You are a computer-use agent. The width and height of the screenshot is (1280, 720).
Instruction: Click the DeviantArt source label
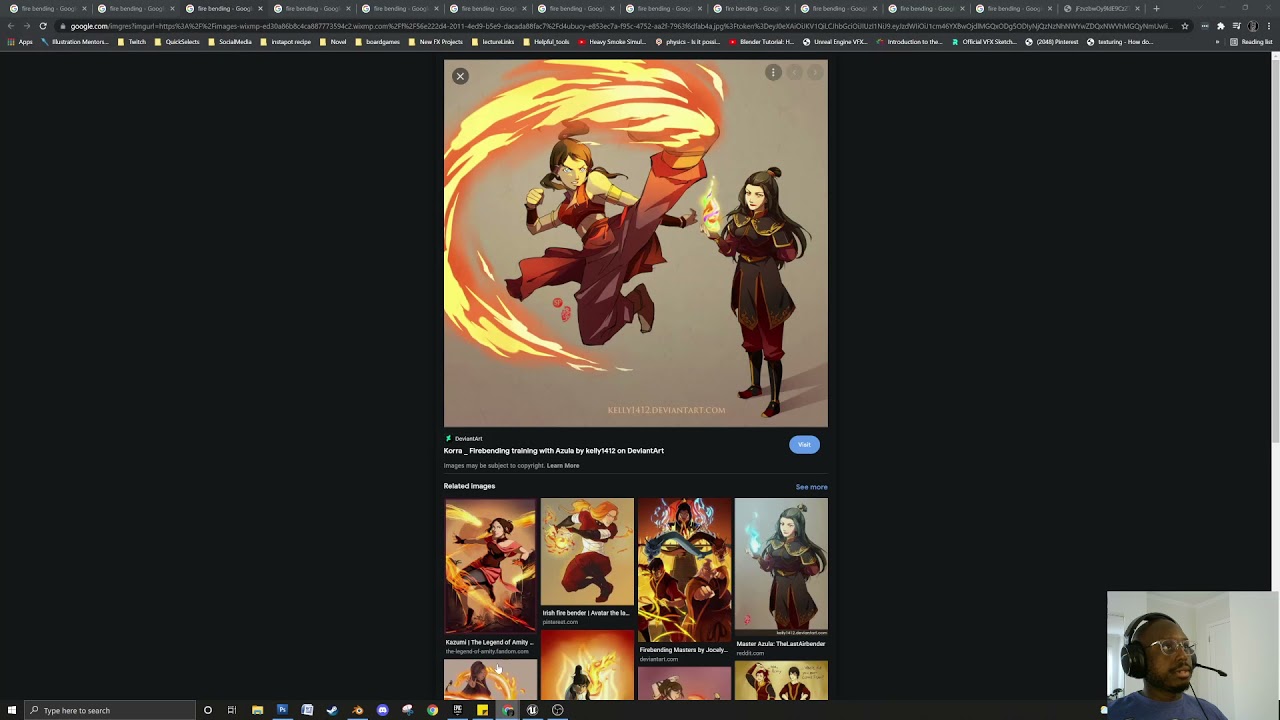click(x=468, y=439)
